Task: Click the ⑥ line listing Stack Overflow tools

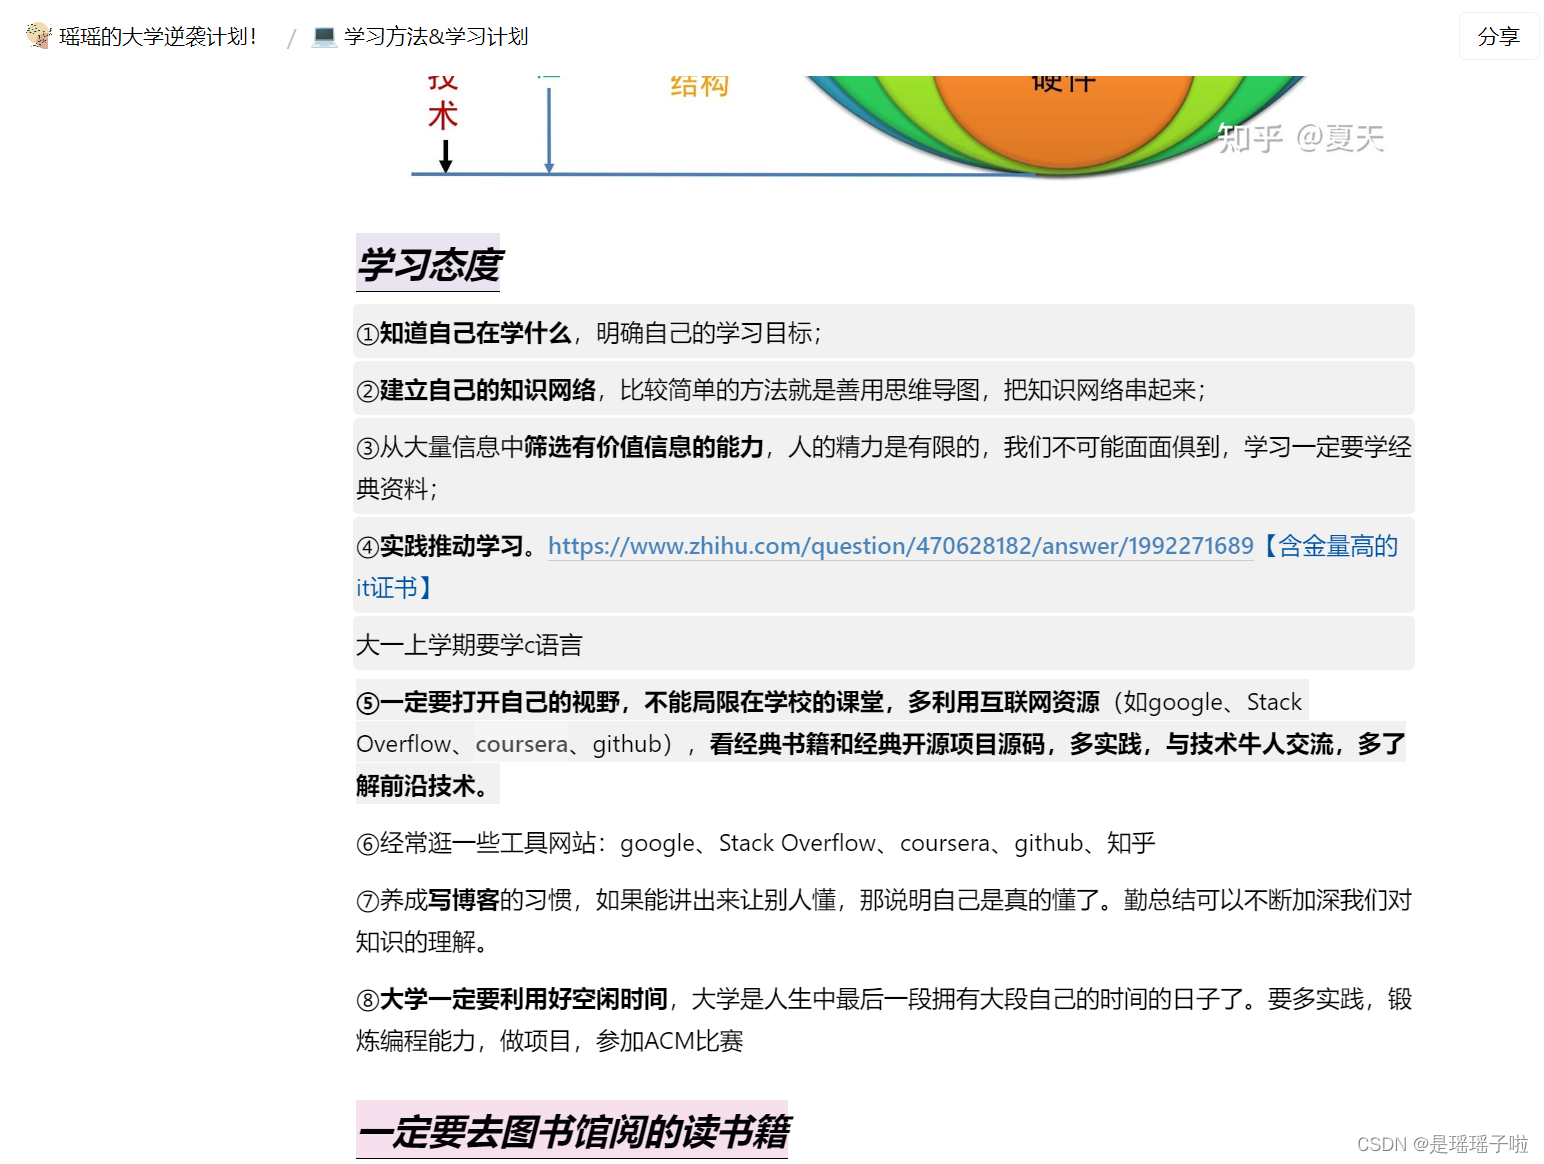Action: coord(756,843)
